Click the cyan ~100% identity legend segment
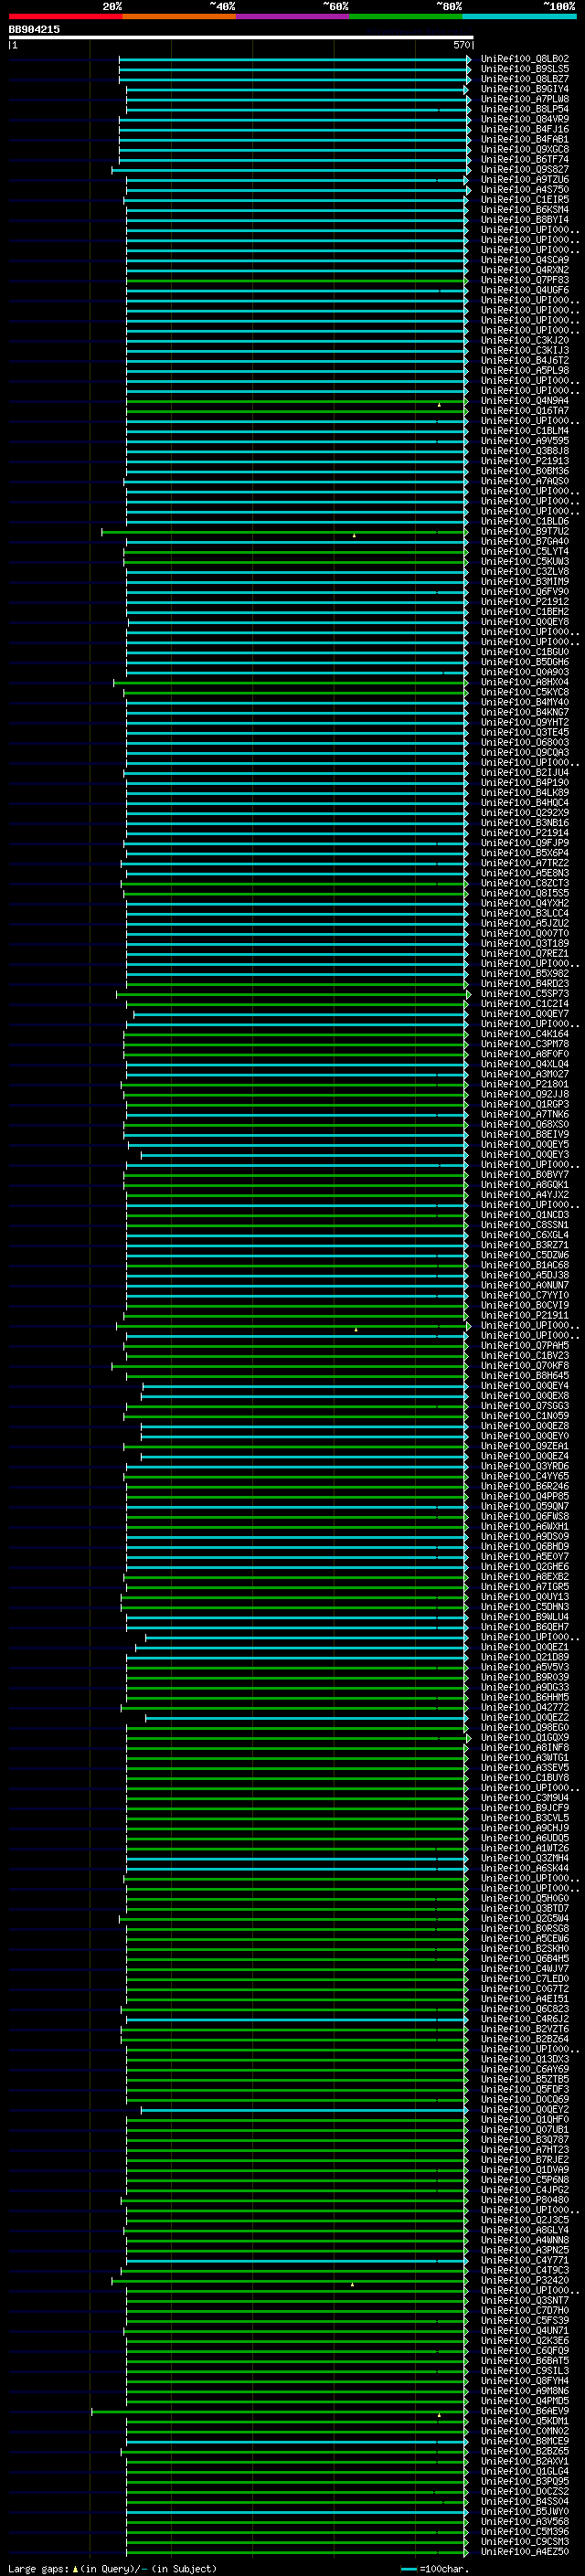This screenshot has width=585, height=2576. pos(520,16)
